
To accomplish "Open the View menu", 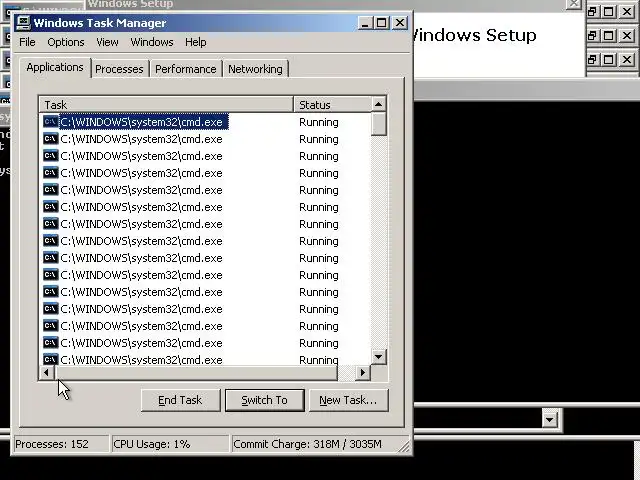I will coord(107,42).
